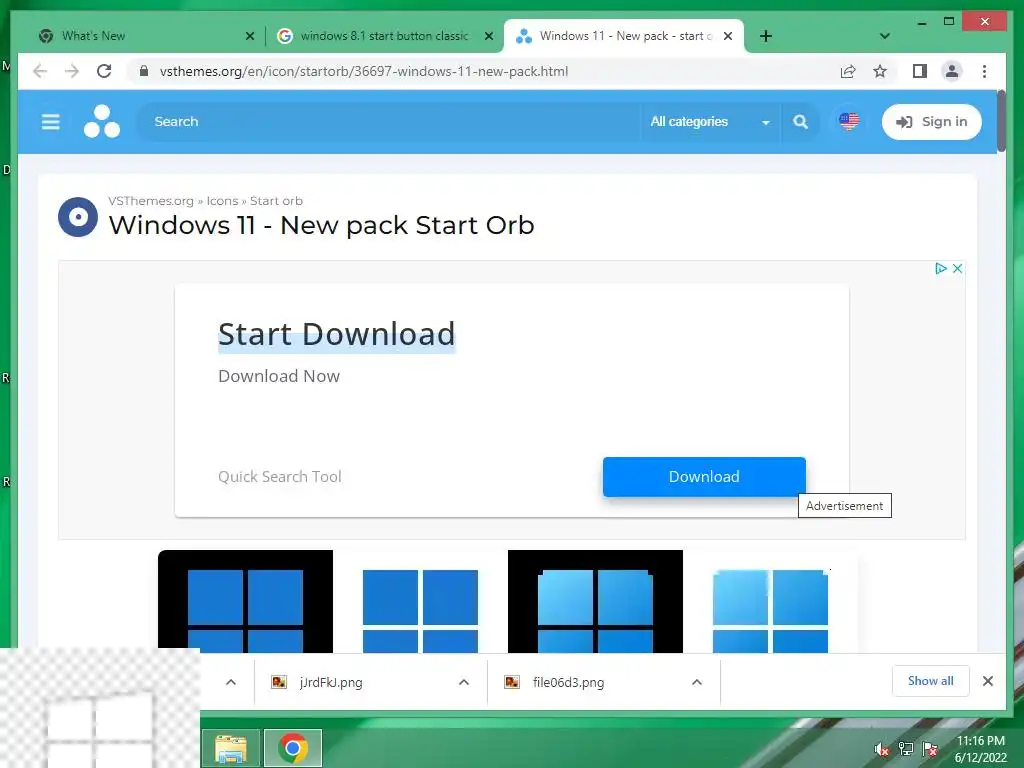Click the muted volume tray icon
This screenshot has height=768, width=1024.
(882, 749)
